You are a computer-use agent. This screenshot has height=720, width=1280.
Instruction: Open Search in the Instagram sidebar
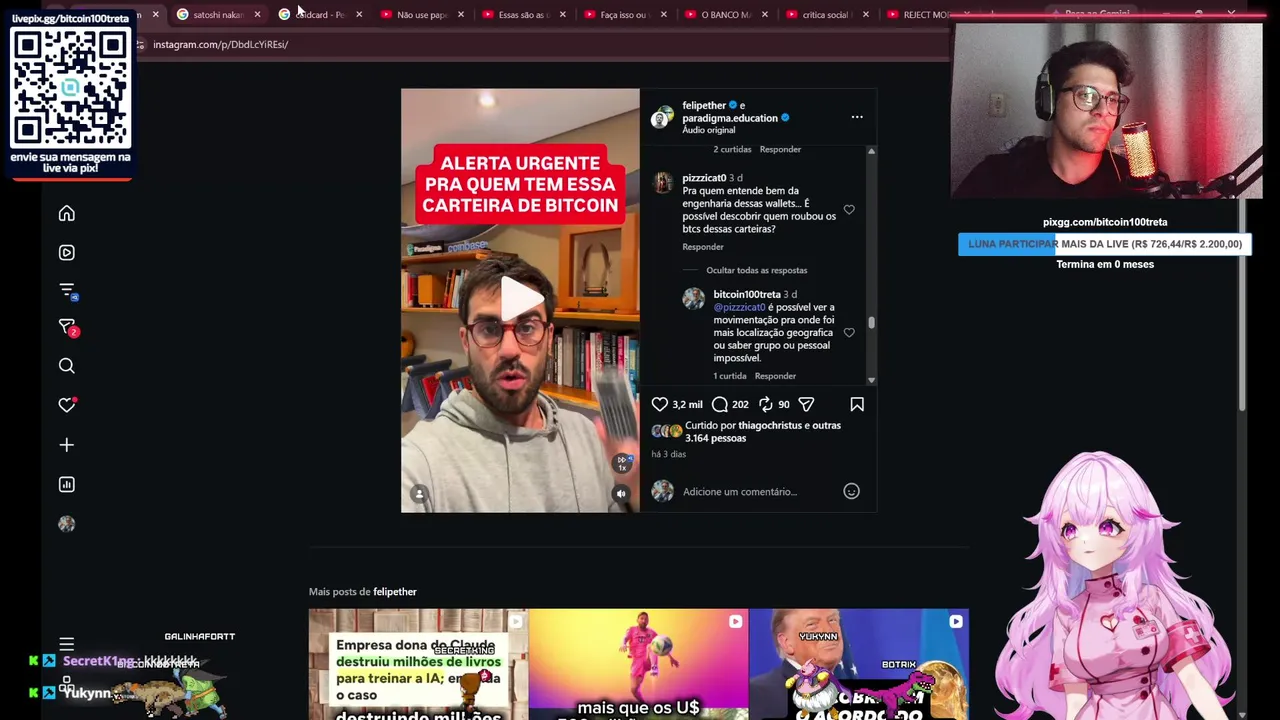point(67,366)
